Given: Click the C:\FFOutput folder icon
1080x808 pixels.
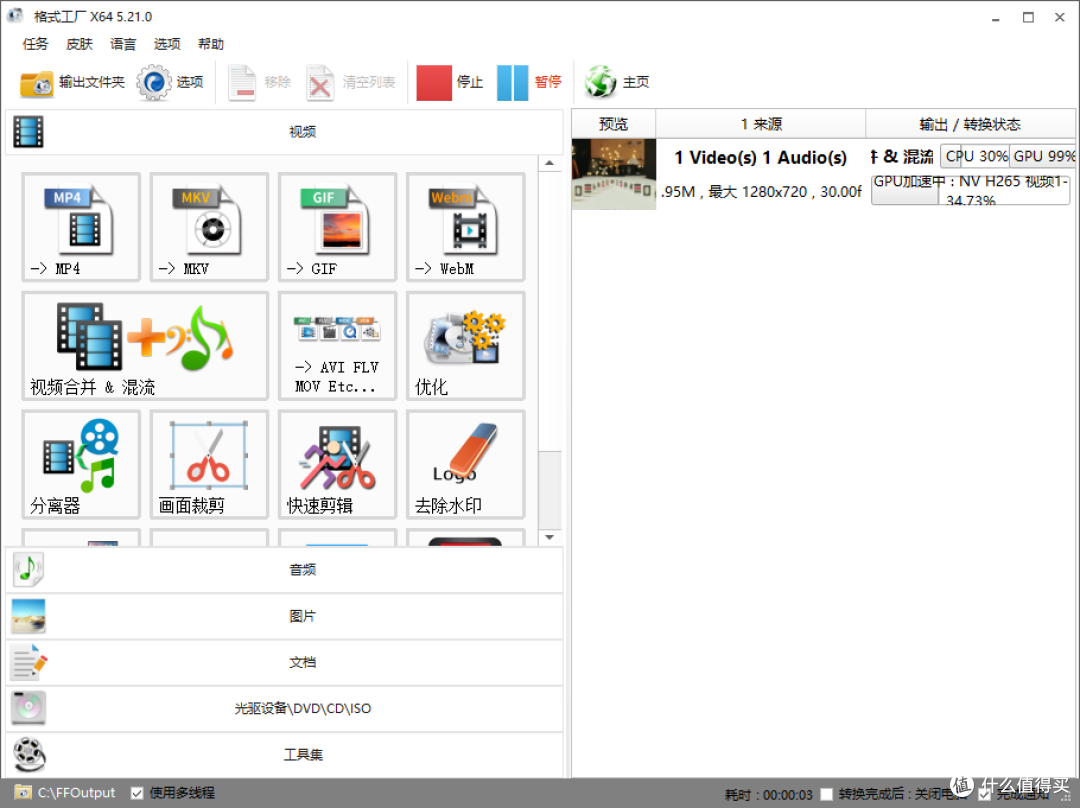Looking at the screenshot, I should (x=23, y=793).
